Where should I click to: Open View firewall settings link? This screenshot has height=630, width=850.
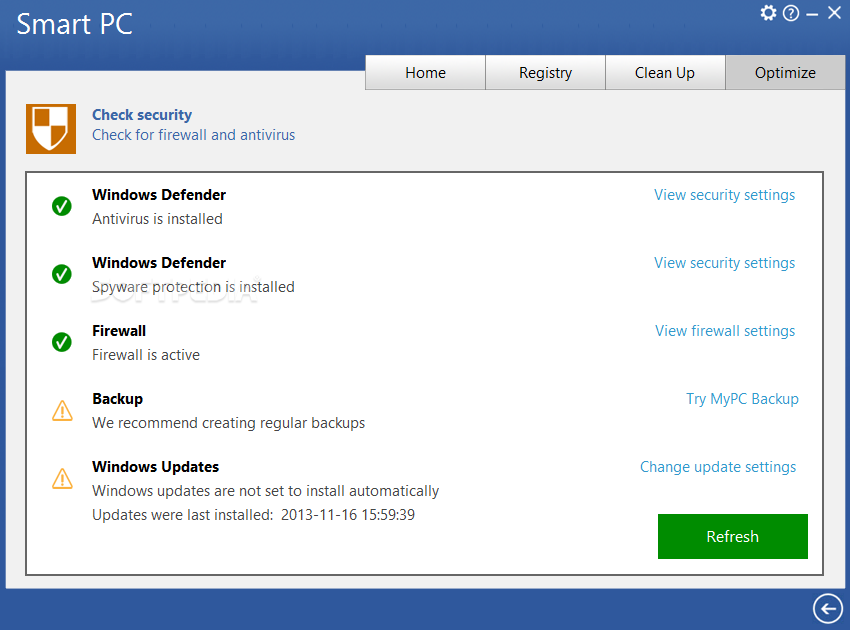click(x=725, y=331)
